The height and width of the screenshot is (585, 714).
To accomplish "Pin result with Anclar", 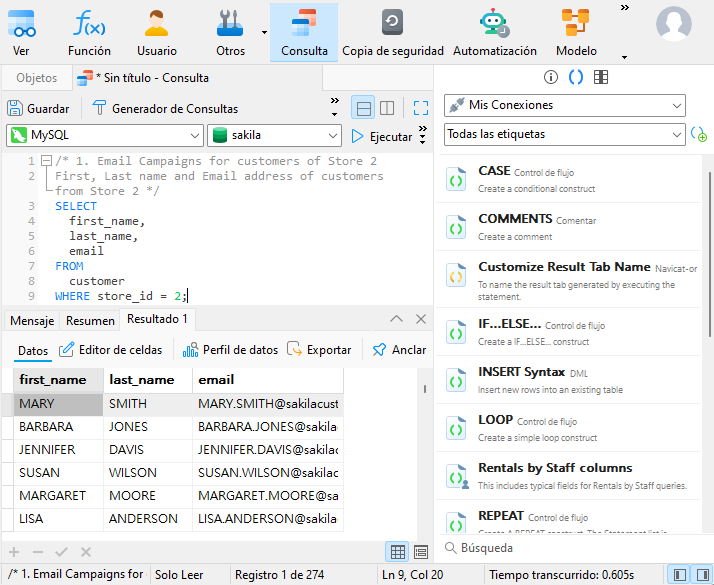I will 399,350.
